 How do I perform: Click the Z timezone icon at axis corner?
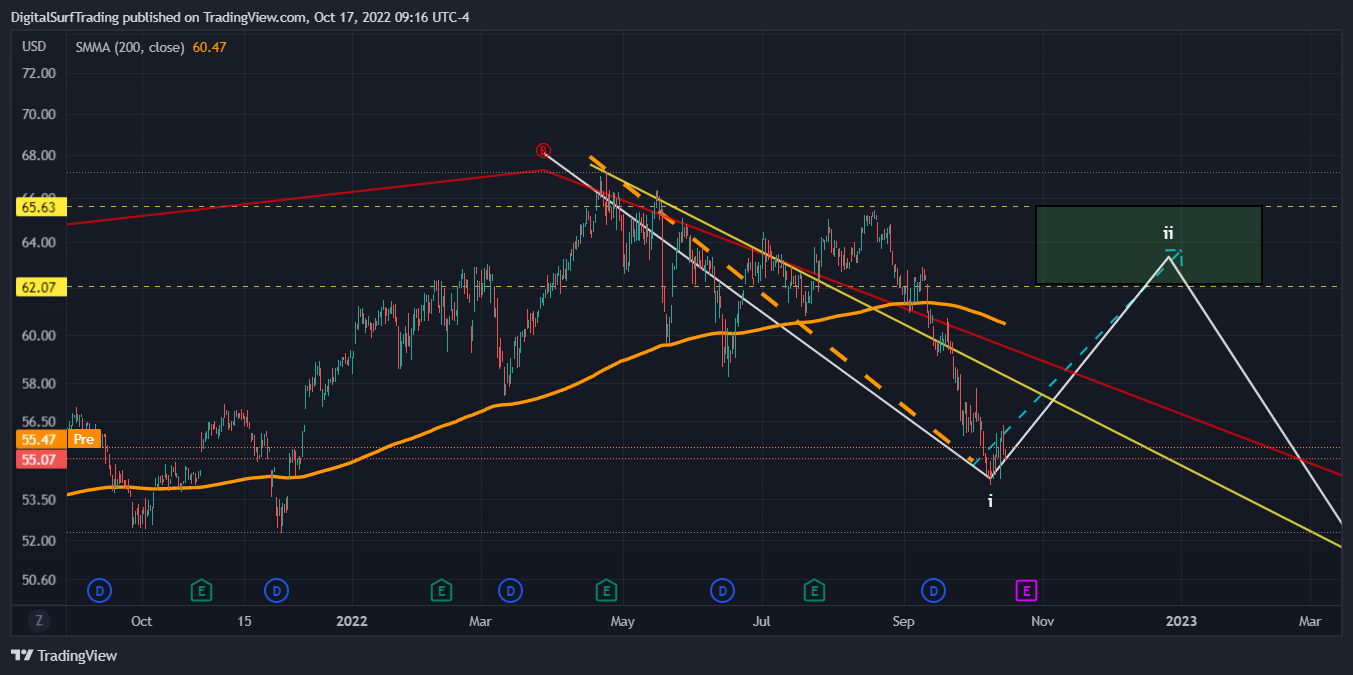[39, 621]
